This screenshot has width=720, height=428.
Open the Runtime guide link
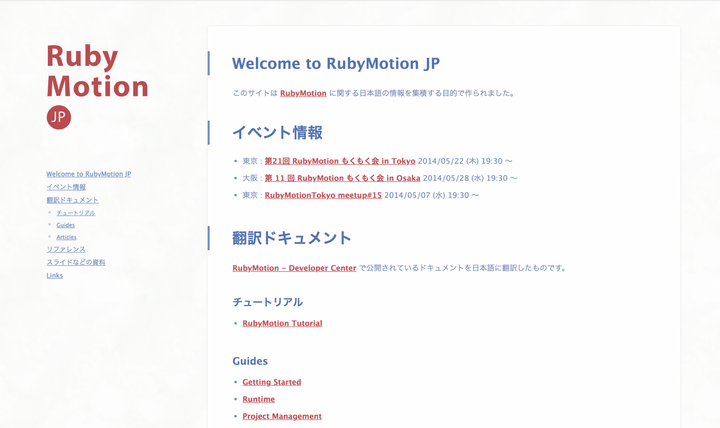(259, 399)
